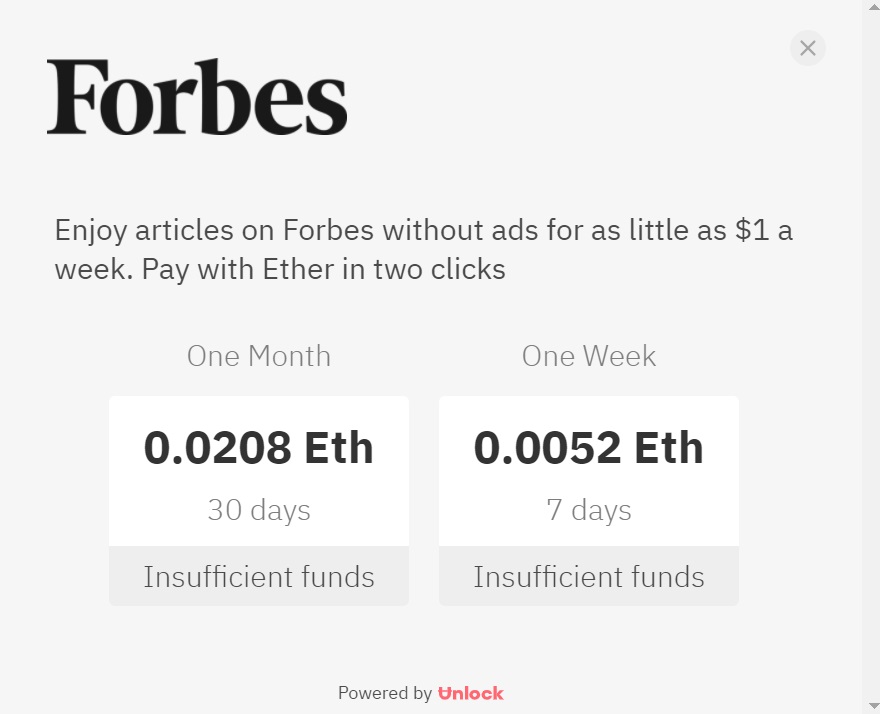Click the 7 days duration text

(589, 510)
